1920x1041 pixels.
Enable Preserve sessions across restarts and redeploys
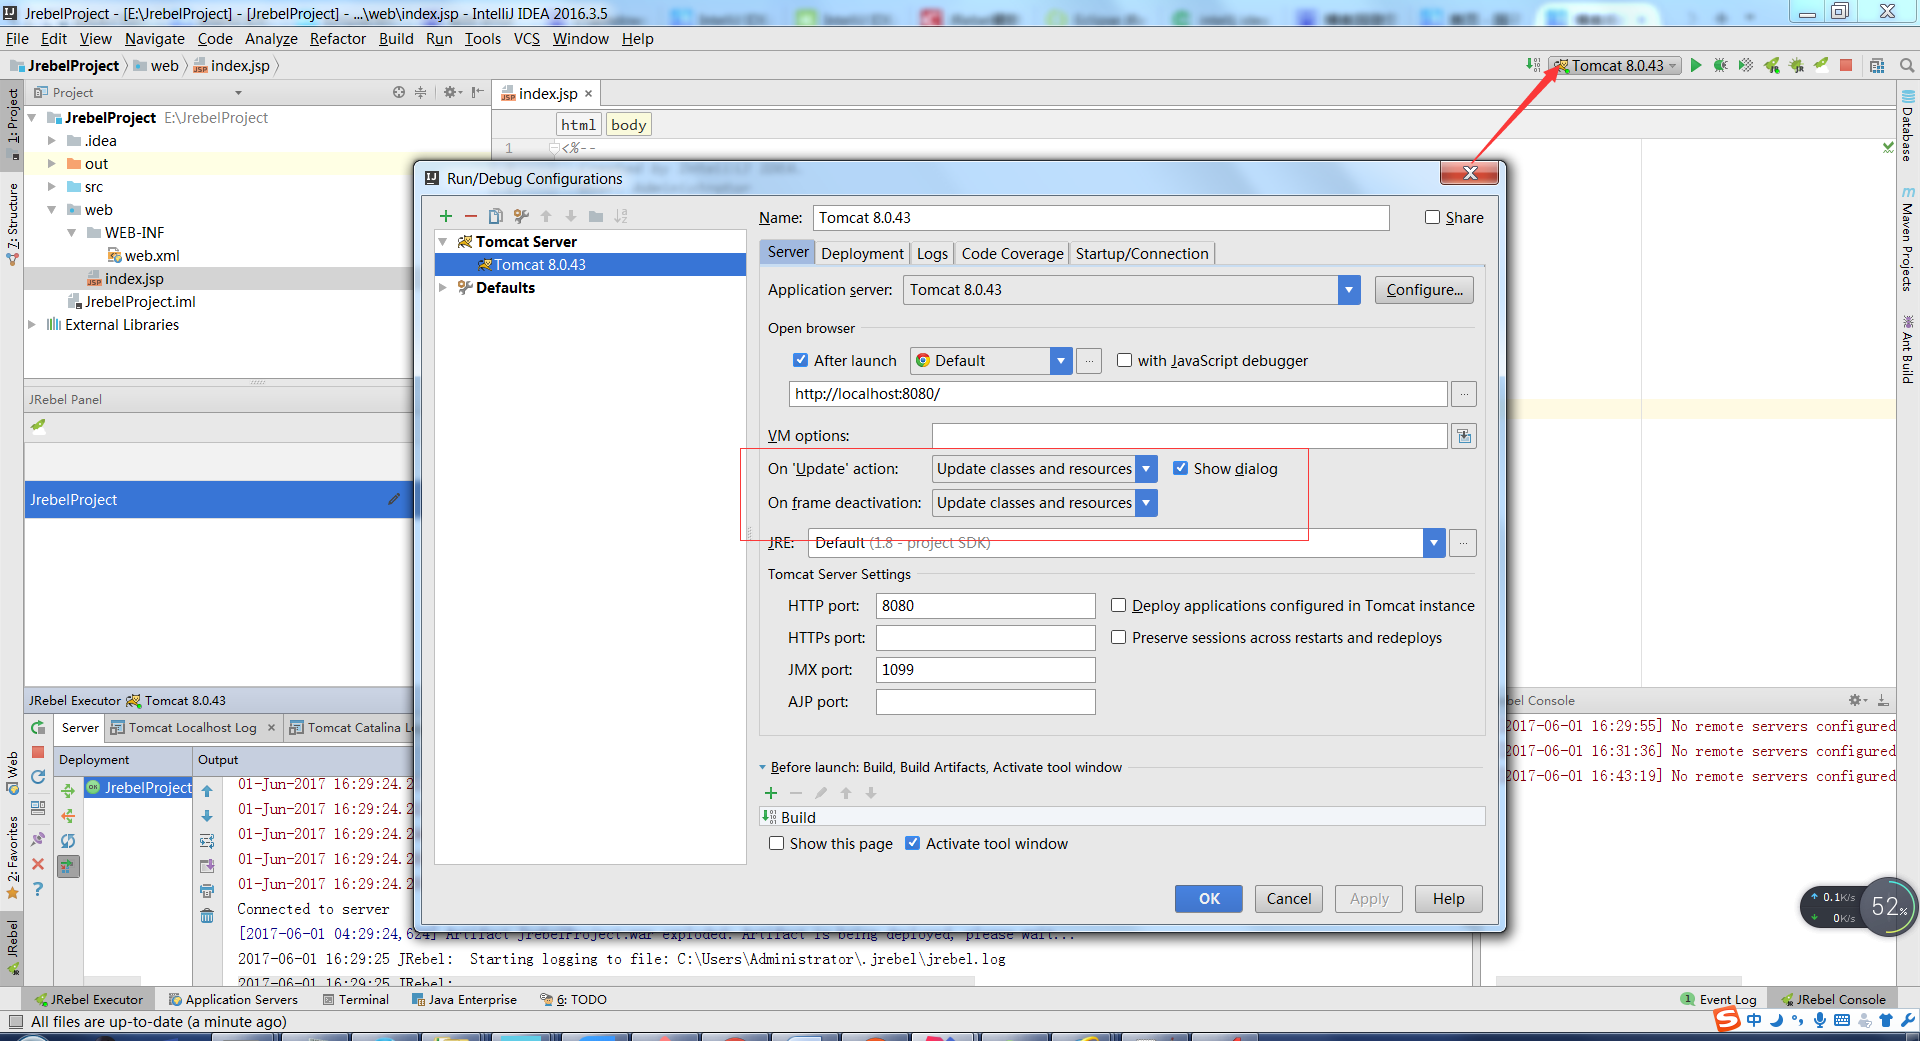1119,637
